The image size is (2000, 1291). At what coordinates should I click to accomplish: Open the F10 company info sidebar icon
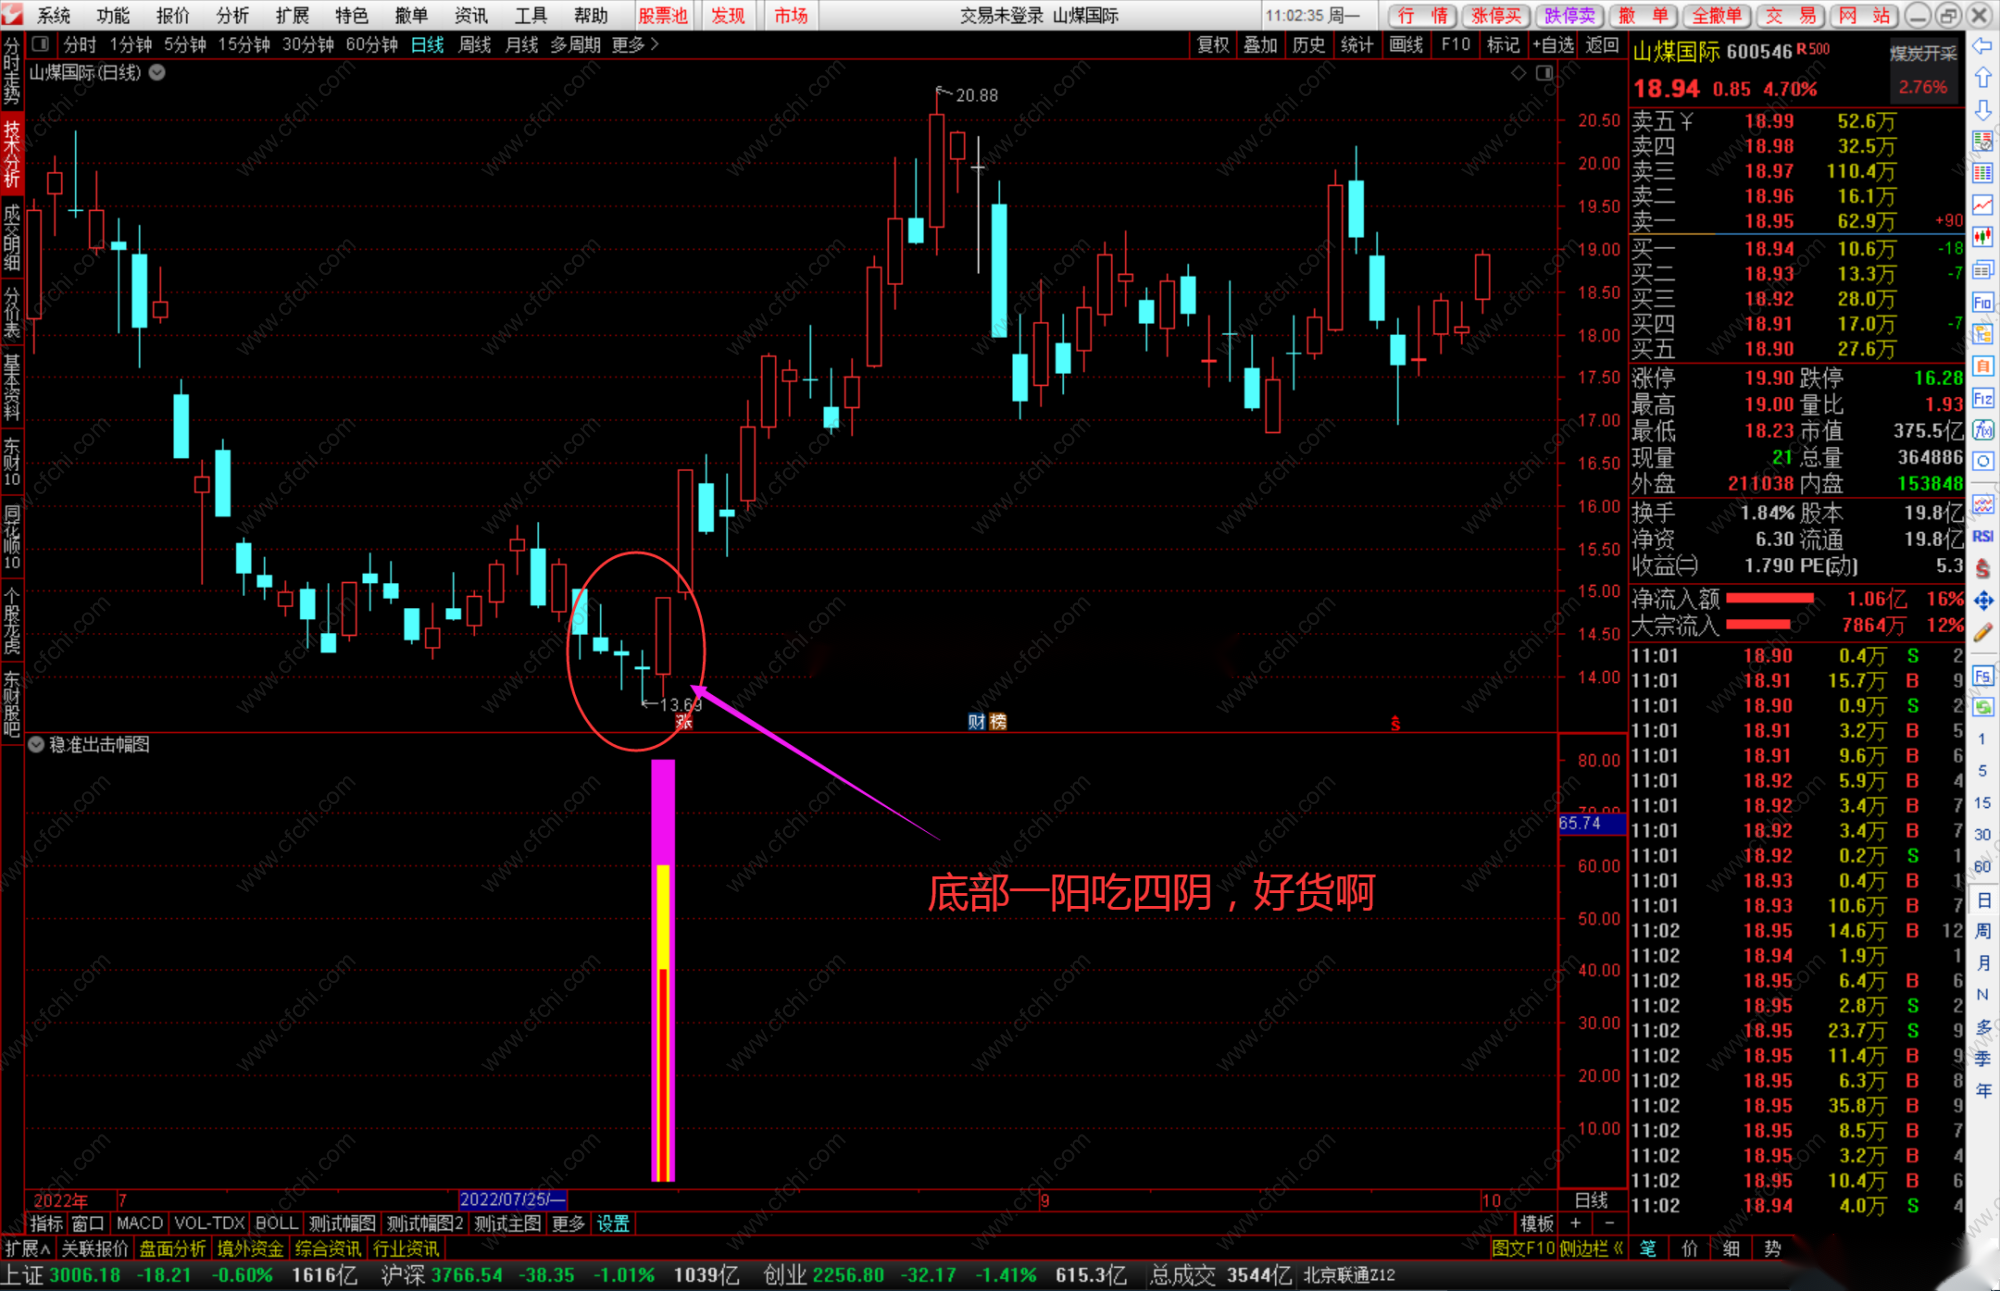point(1983,303)
